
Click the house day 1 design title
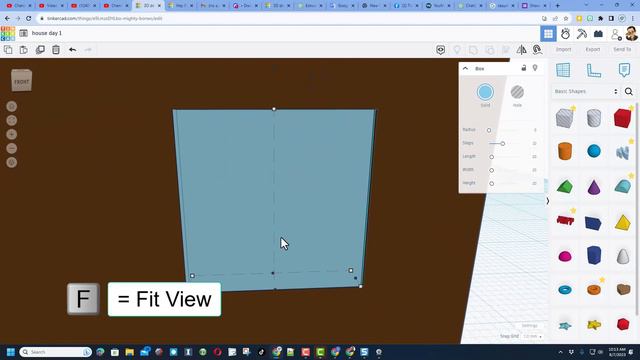coord(47,33)
